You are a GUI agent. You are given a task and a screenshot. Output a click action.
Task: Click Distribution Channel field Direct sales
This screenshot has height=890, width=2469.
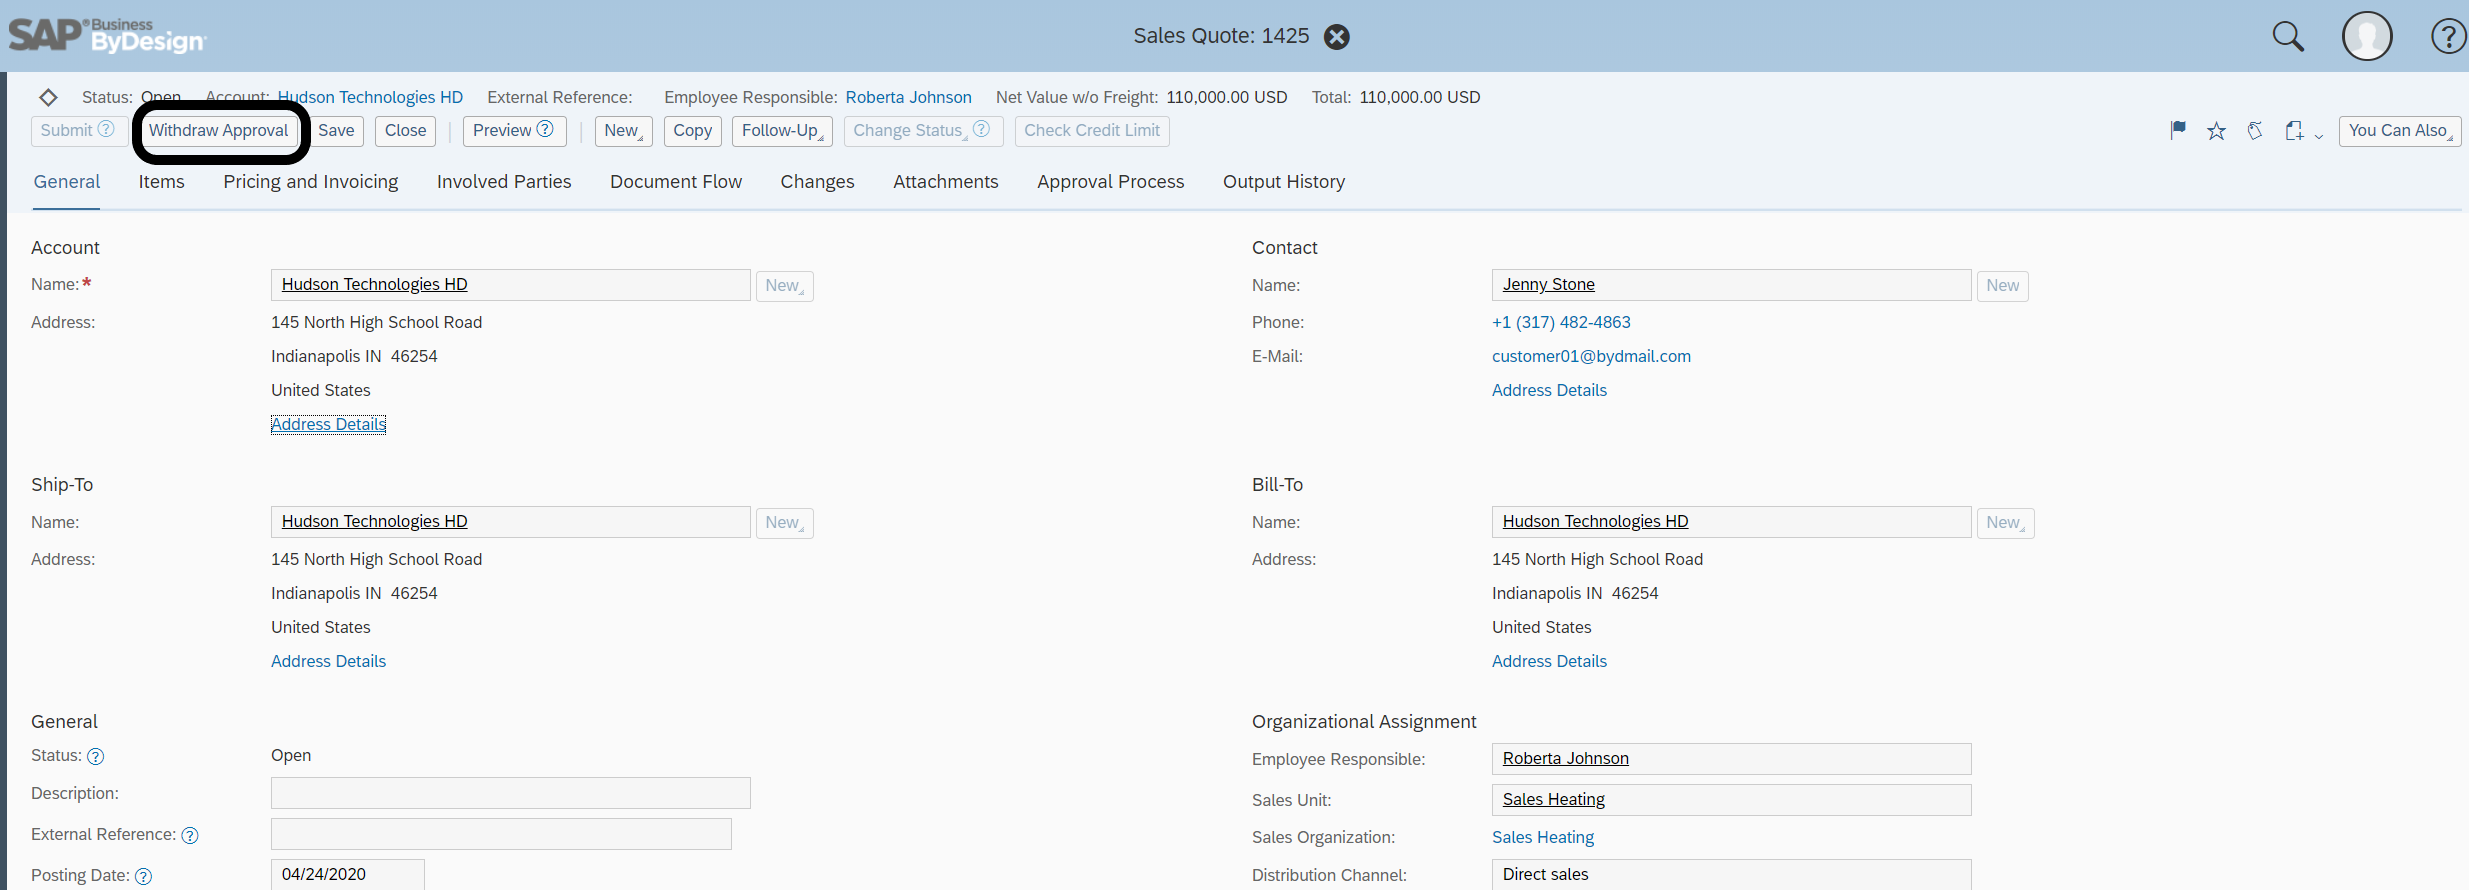tap(1732, 874)
